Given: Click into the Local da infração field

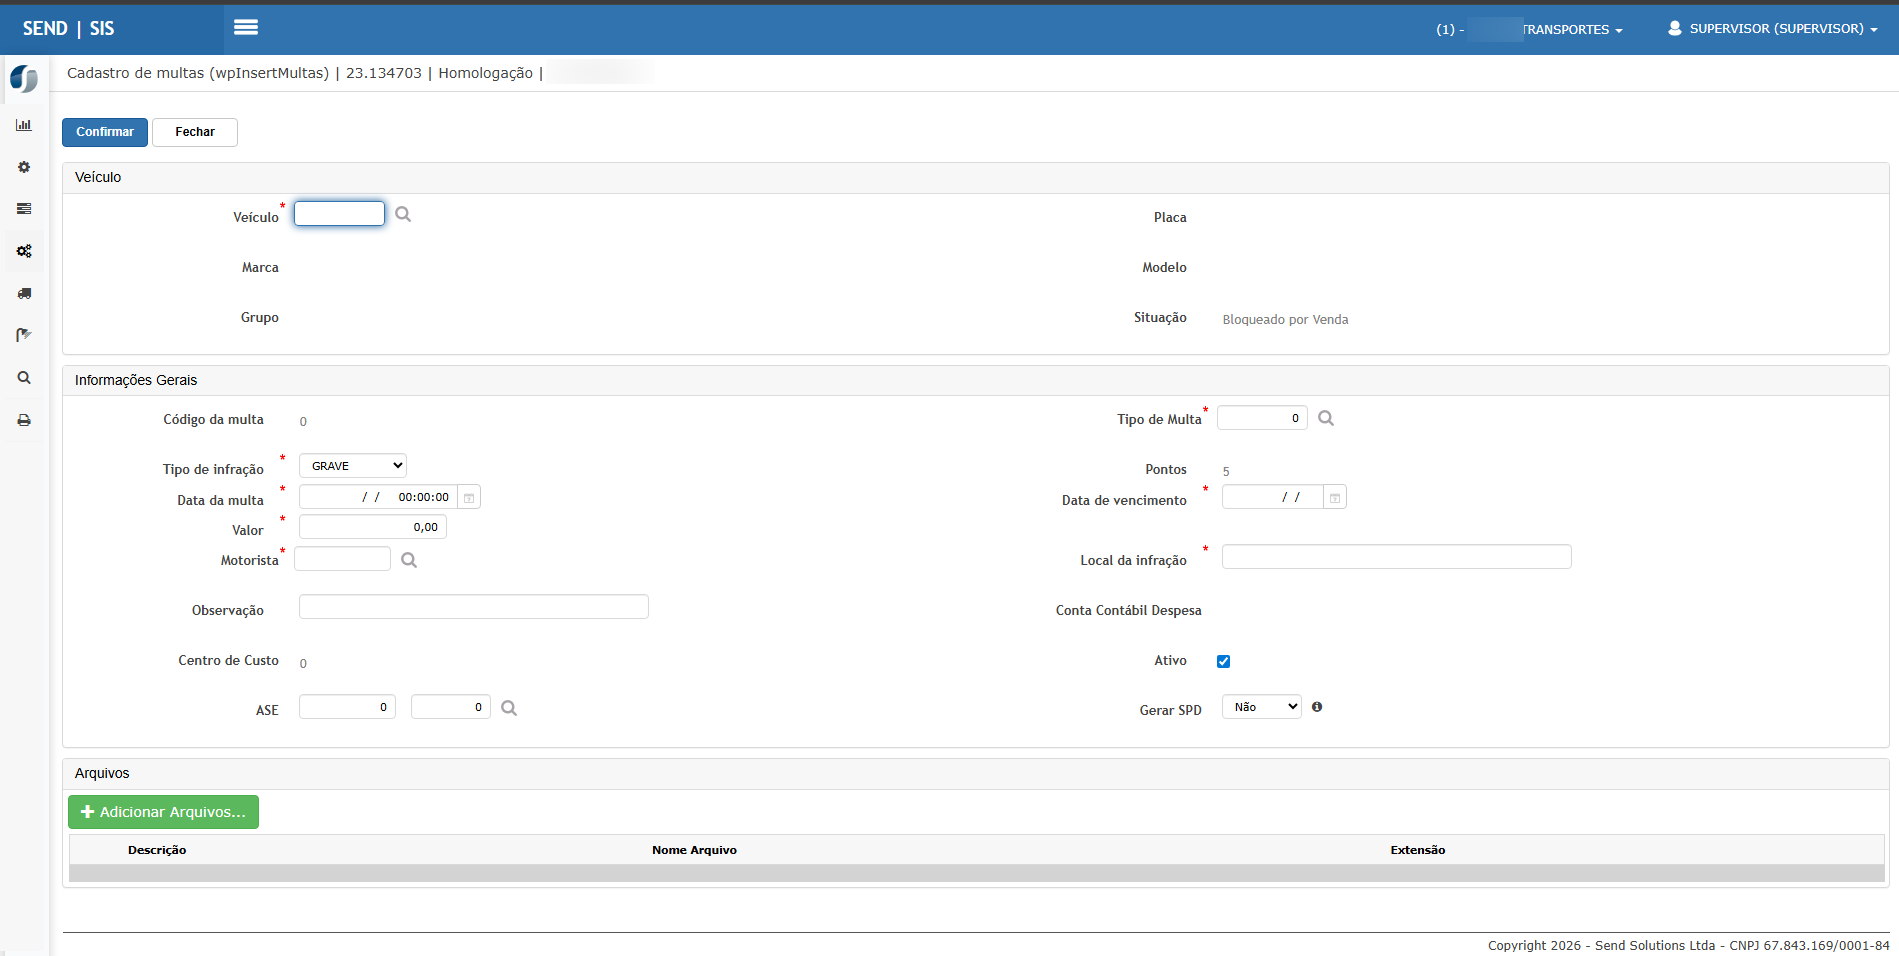Looking at the screenshot, I should pyautogui.click(x=1396, y=557).
